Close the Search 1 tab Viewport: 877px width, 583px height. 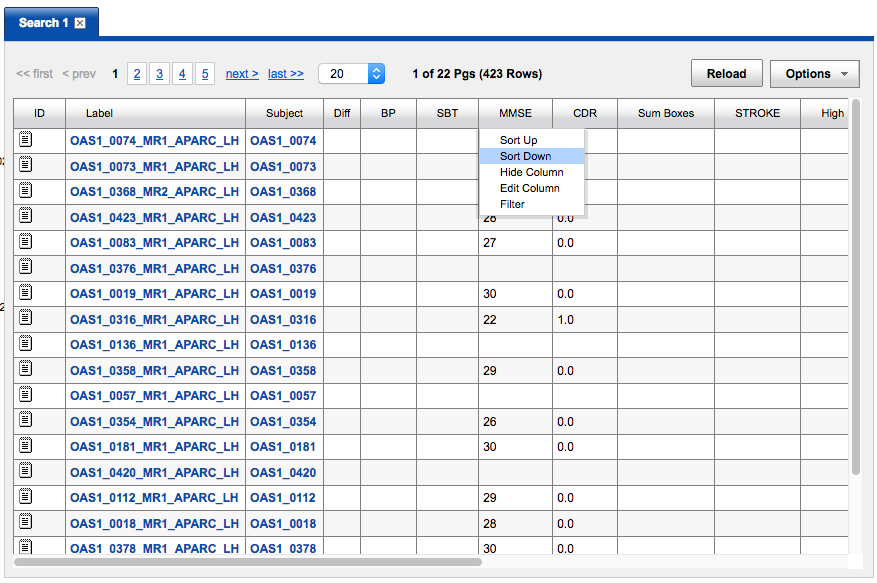coord(80,23)
